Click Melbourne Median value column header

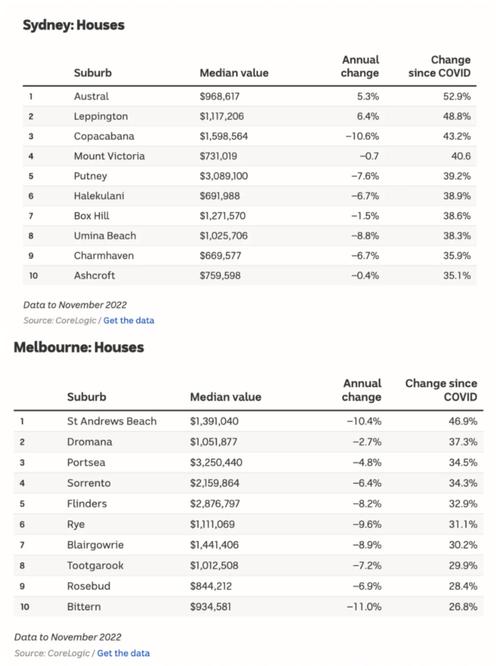(x=226, y=397)
